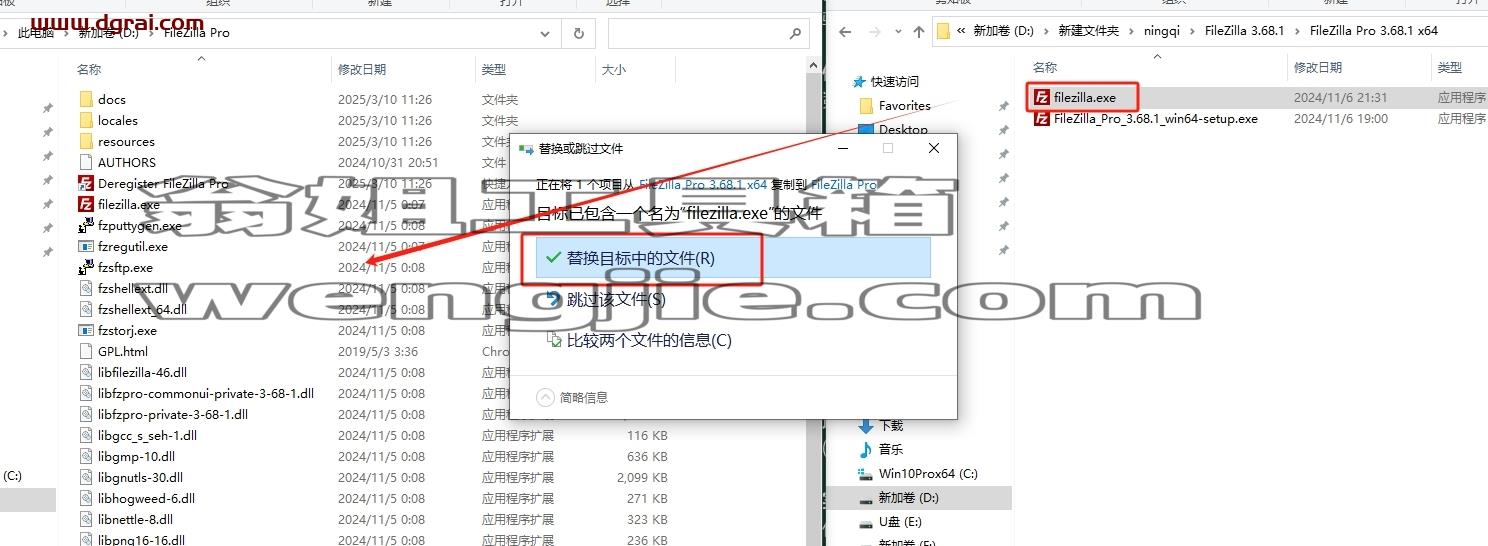The width and height of the screenshot is (1488, 546).
Task: Select the resources folder icon in left window
Action: pos(86,141)
